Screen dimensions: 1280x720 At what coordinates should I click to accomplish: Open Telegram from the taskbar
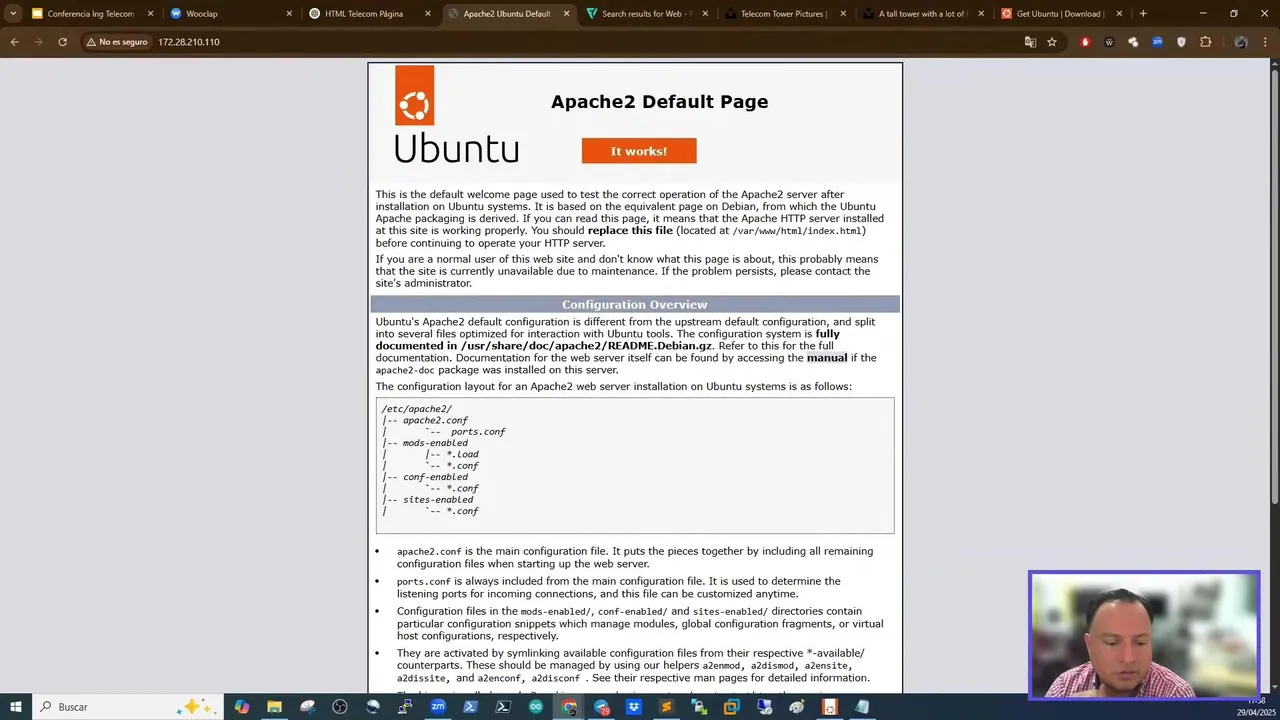[x=601, y=707]
